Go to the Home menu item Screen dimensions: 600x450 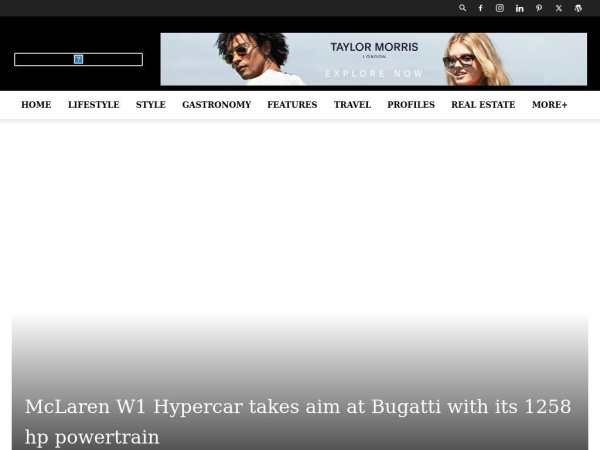pyautogui.click(x=36, y=105)
